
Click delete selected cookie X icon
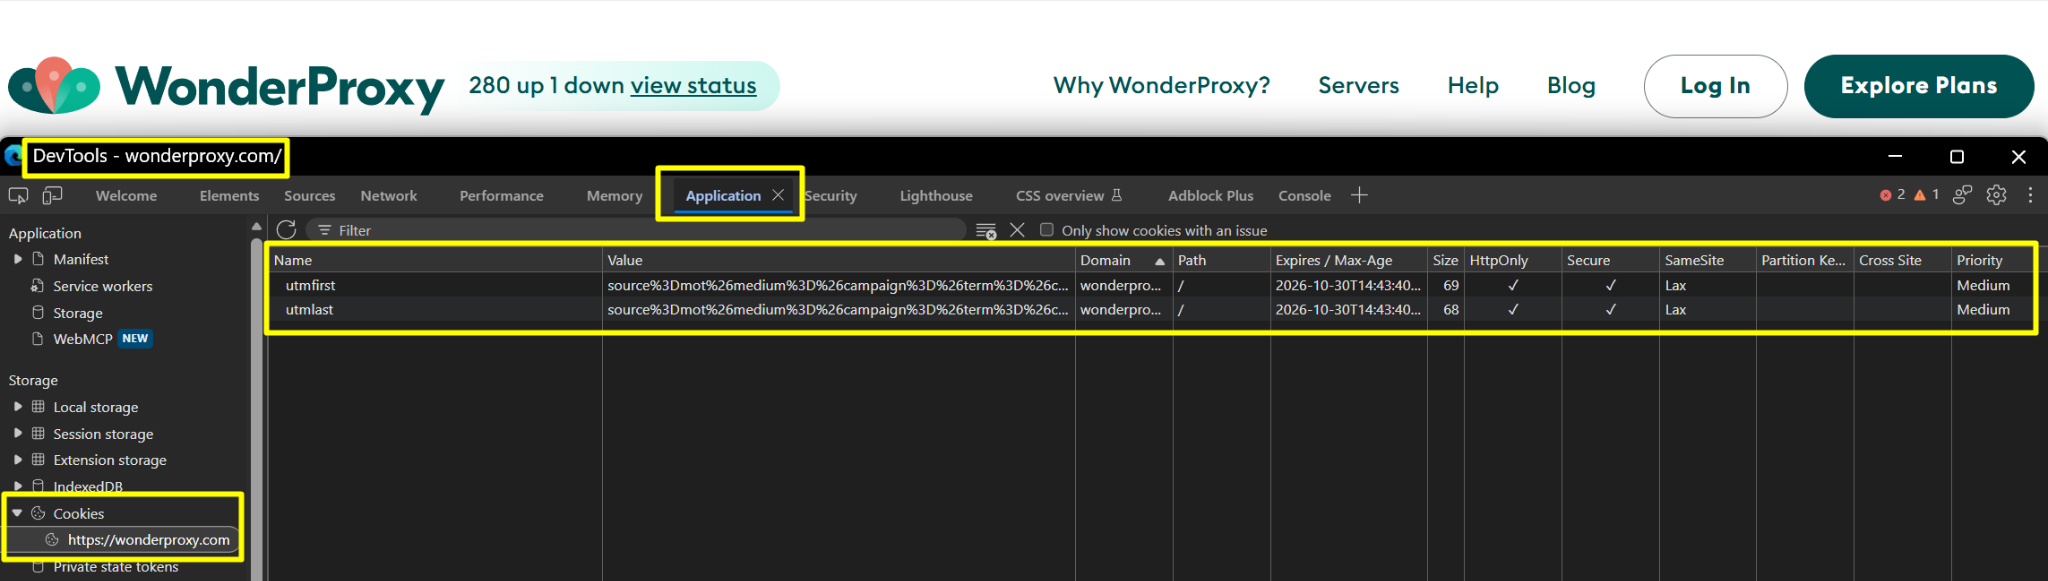[1017, 230]
